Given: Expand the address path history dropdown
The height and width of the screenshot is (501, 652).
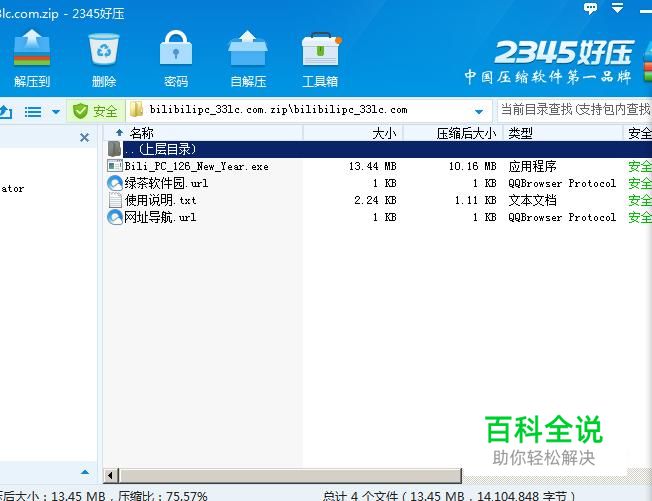Looking at the screenshot, I should [479, 111].
